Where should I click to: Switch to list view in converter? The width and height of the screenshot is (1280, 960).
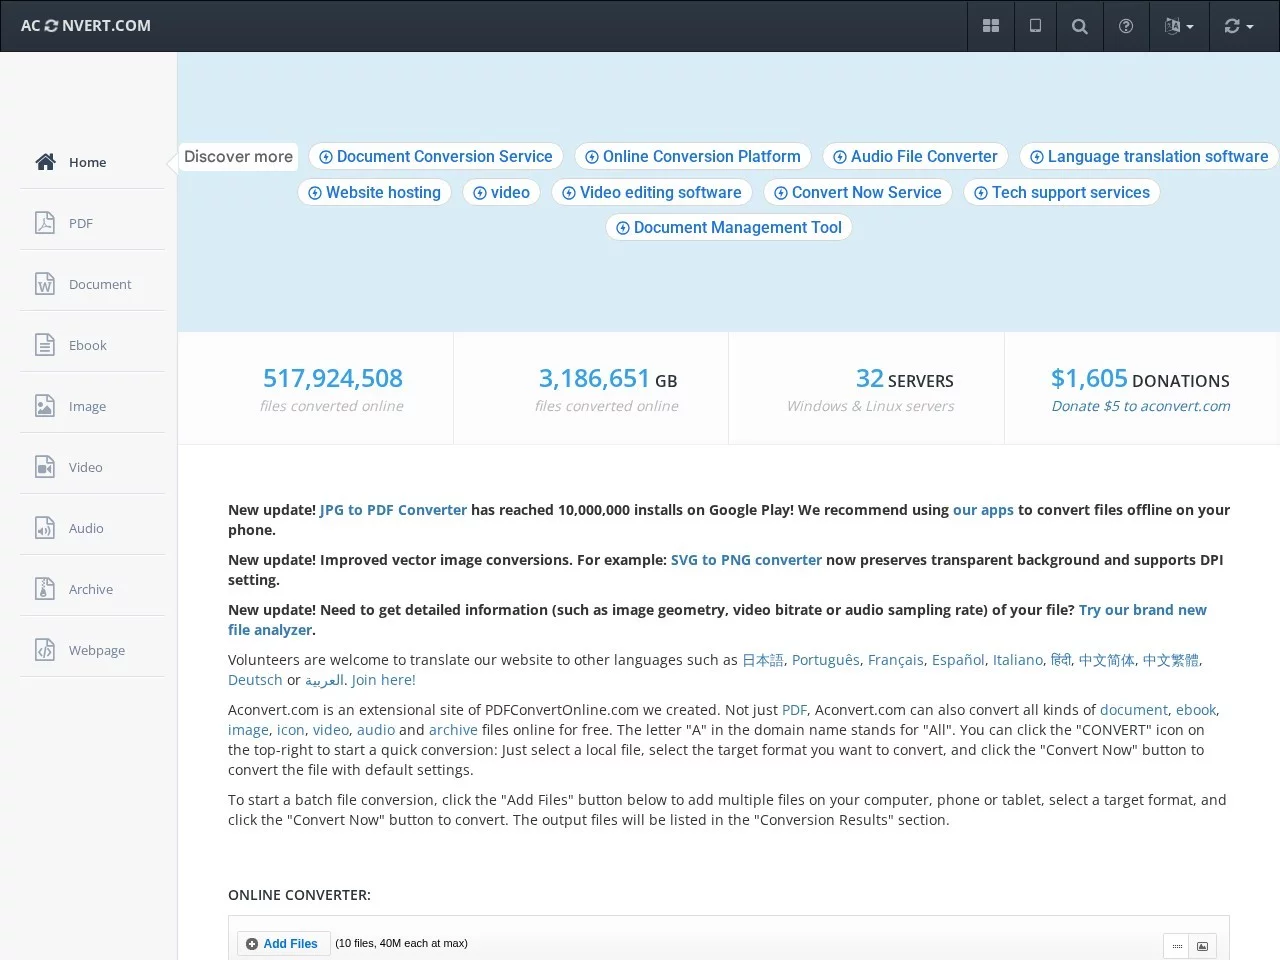tap(1177, 946)
